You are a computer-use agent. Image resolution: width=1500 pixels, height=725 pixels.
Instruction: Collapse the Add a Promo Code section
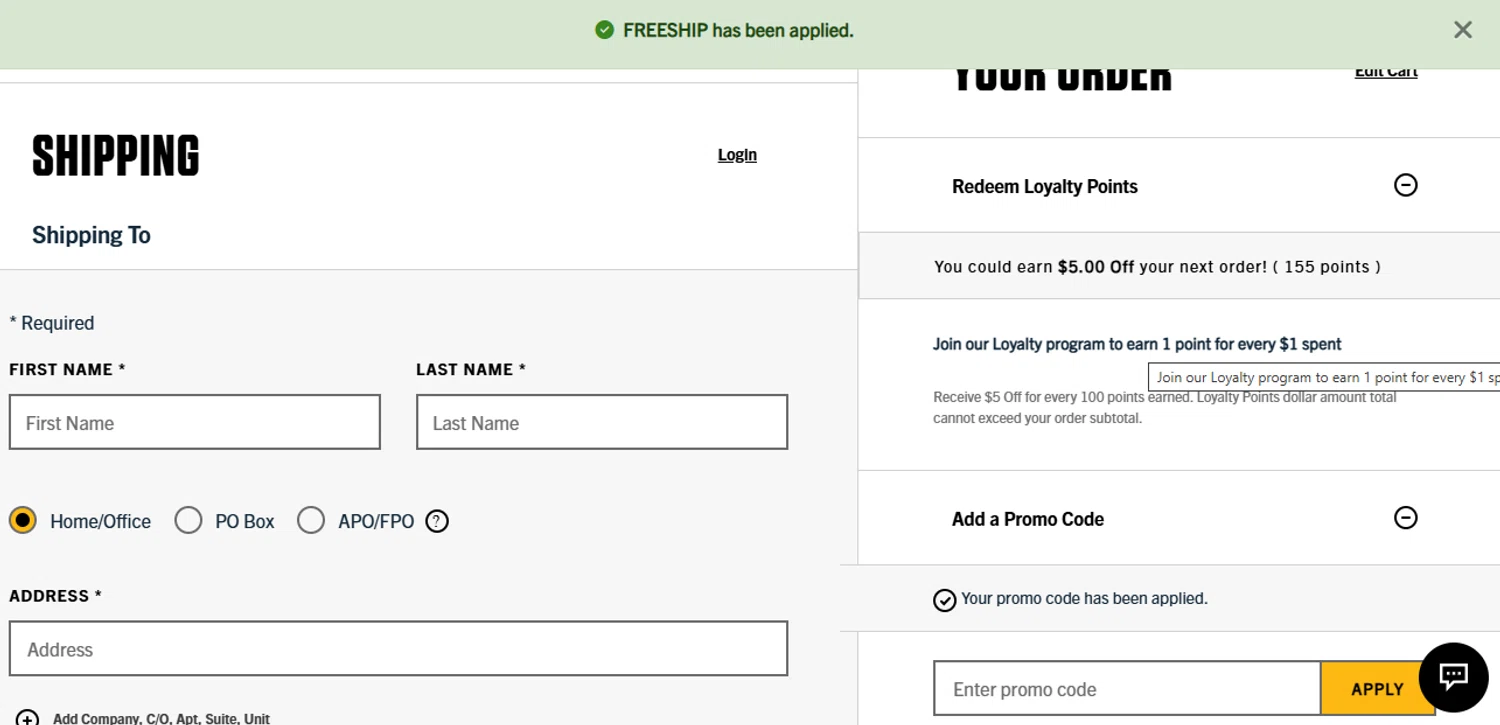click(x=1405, y=518)
